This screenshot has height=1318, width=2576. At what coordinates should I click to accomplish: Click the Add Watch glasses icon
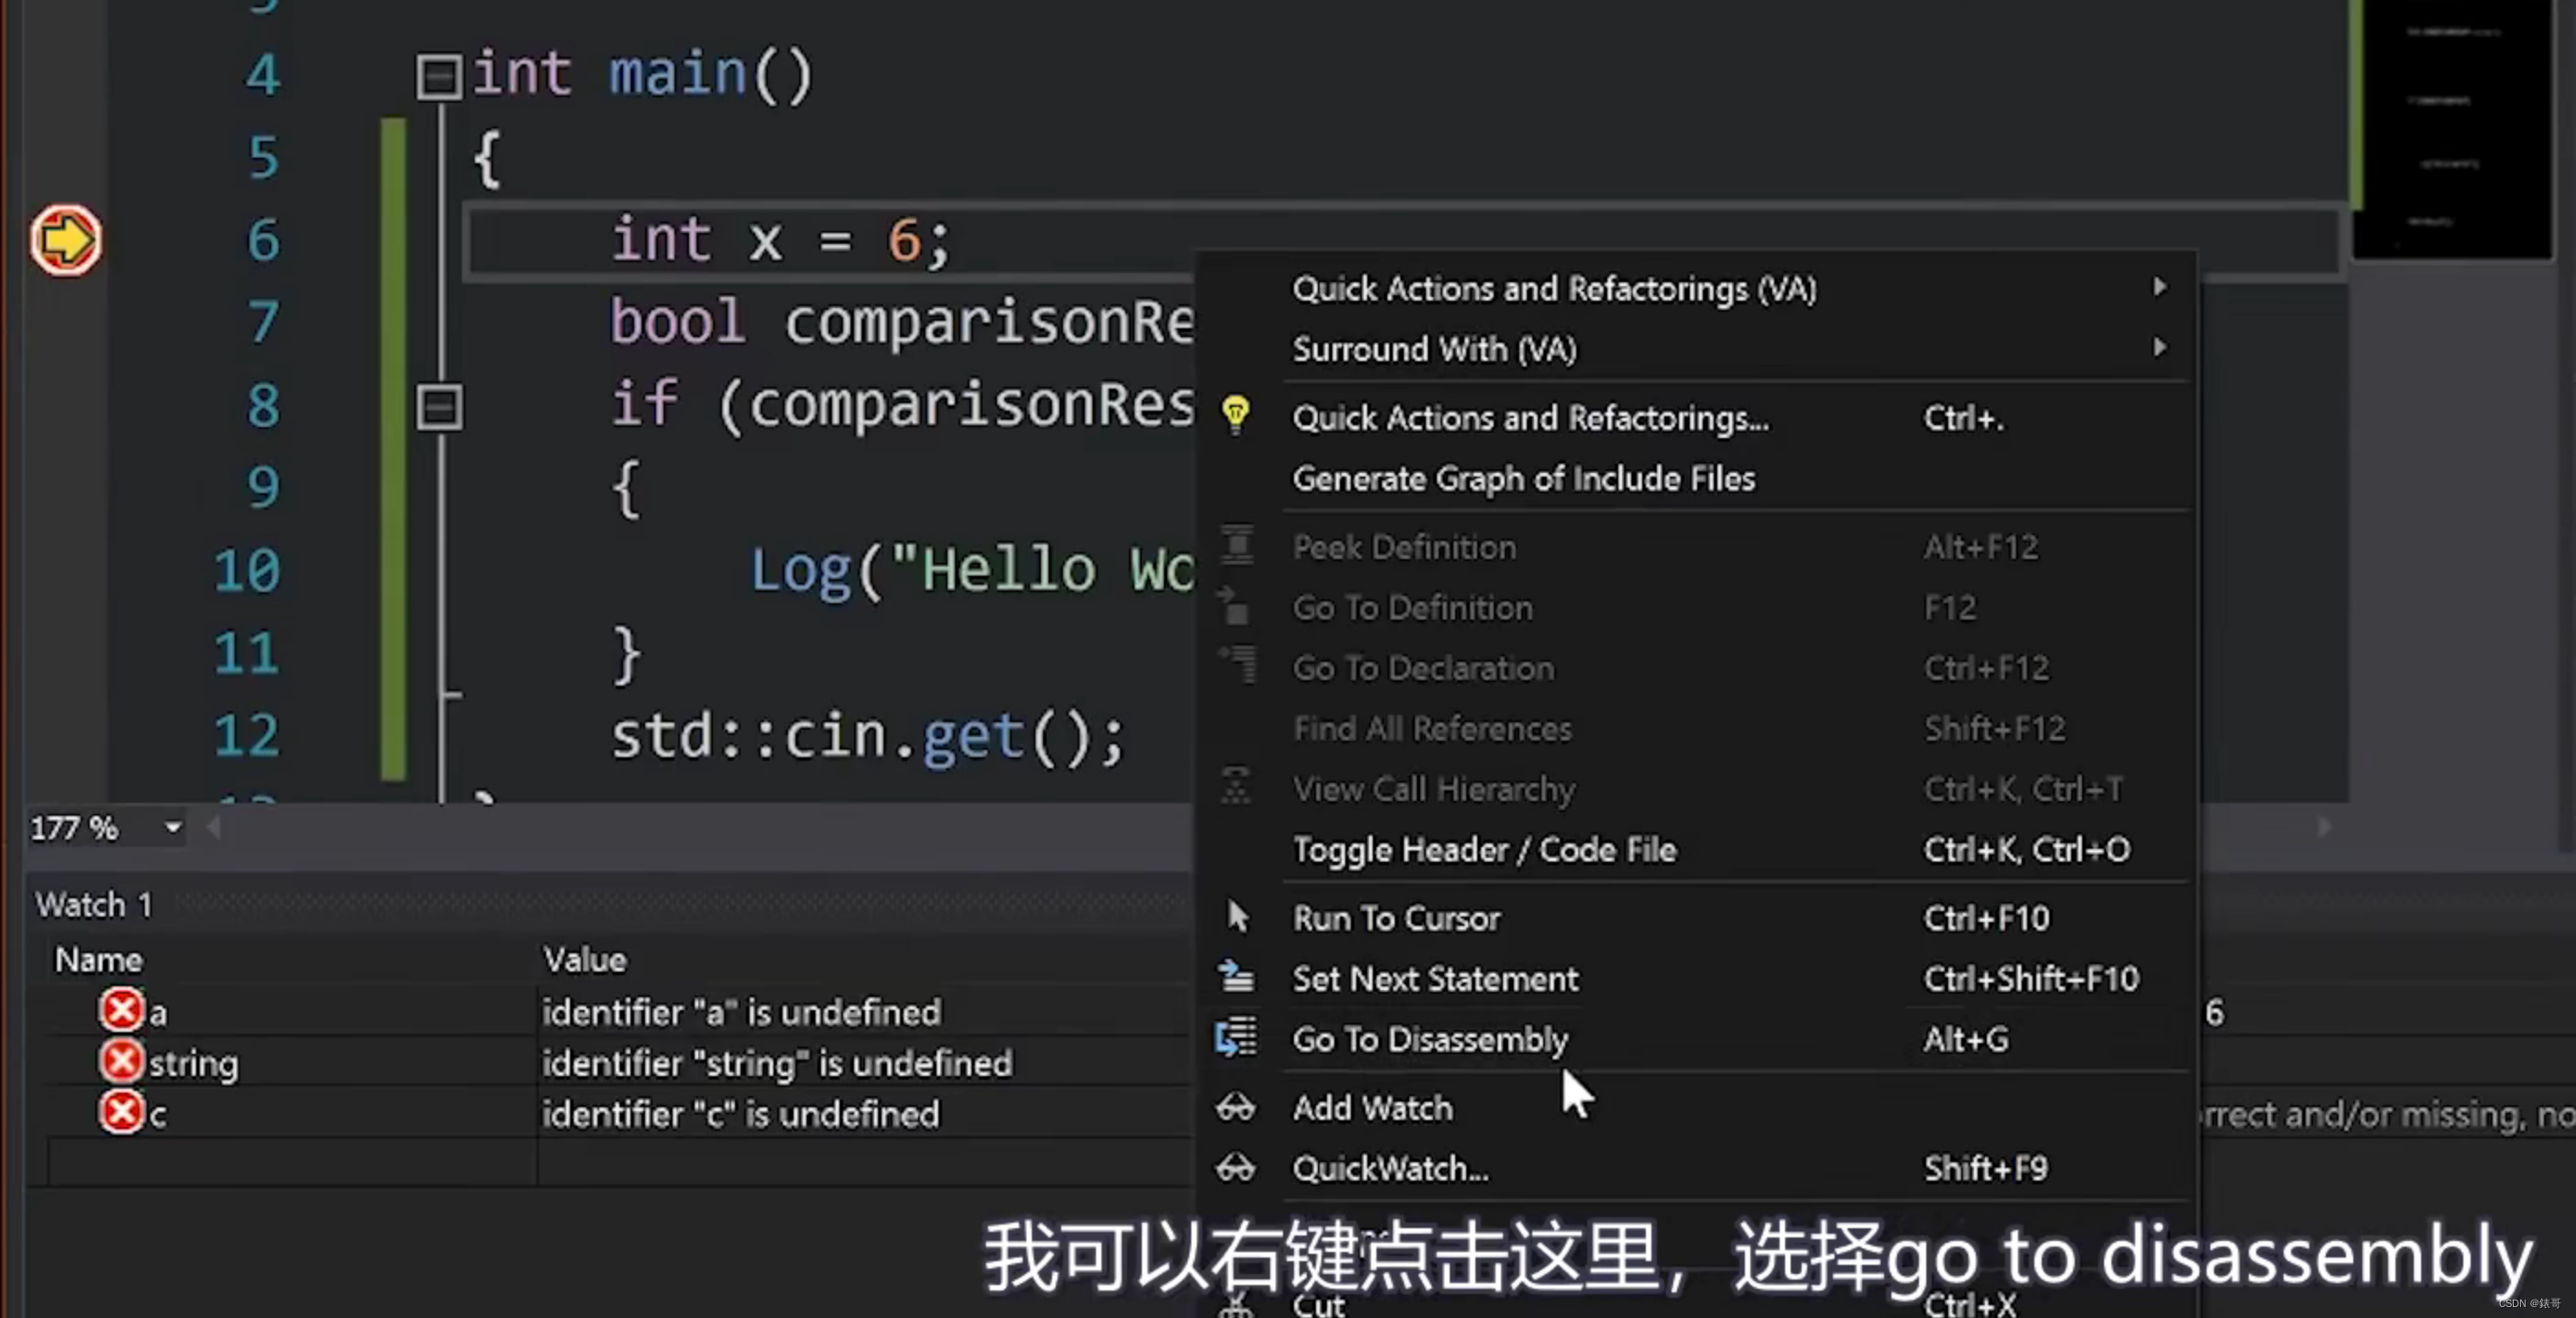1236,1108
